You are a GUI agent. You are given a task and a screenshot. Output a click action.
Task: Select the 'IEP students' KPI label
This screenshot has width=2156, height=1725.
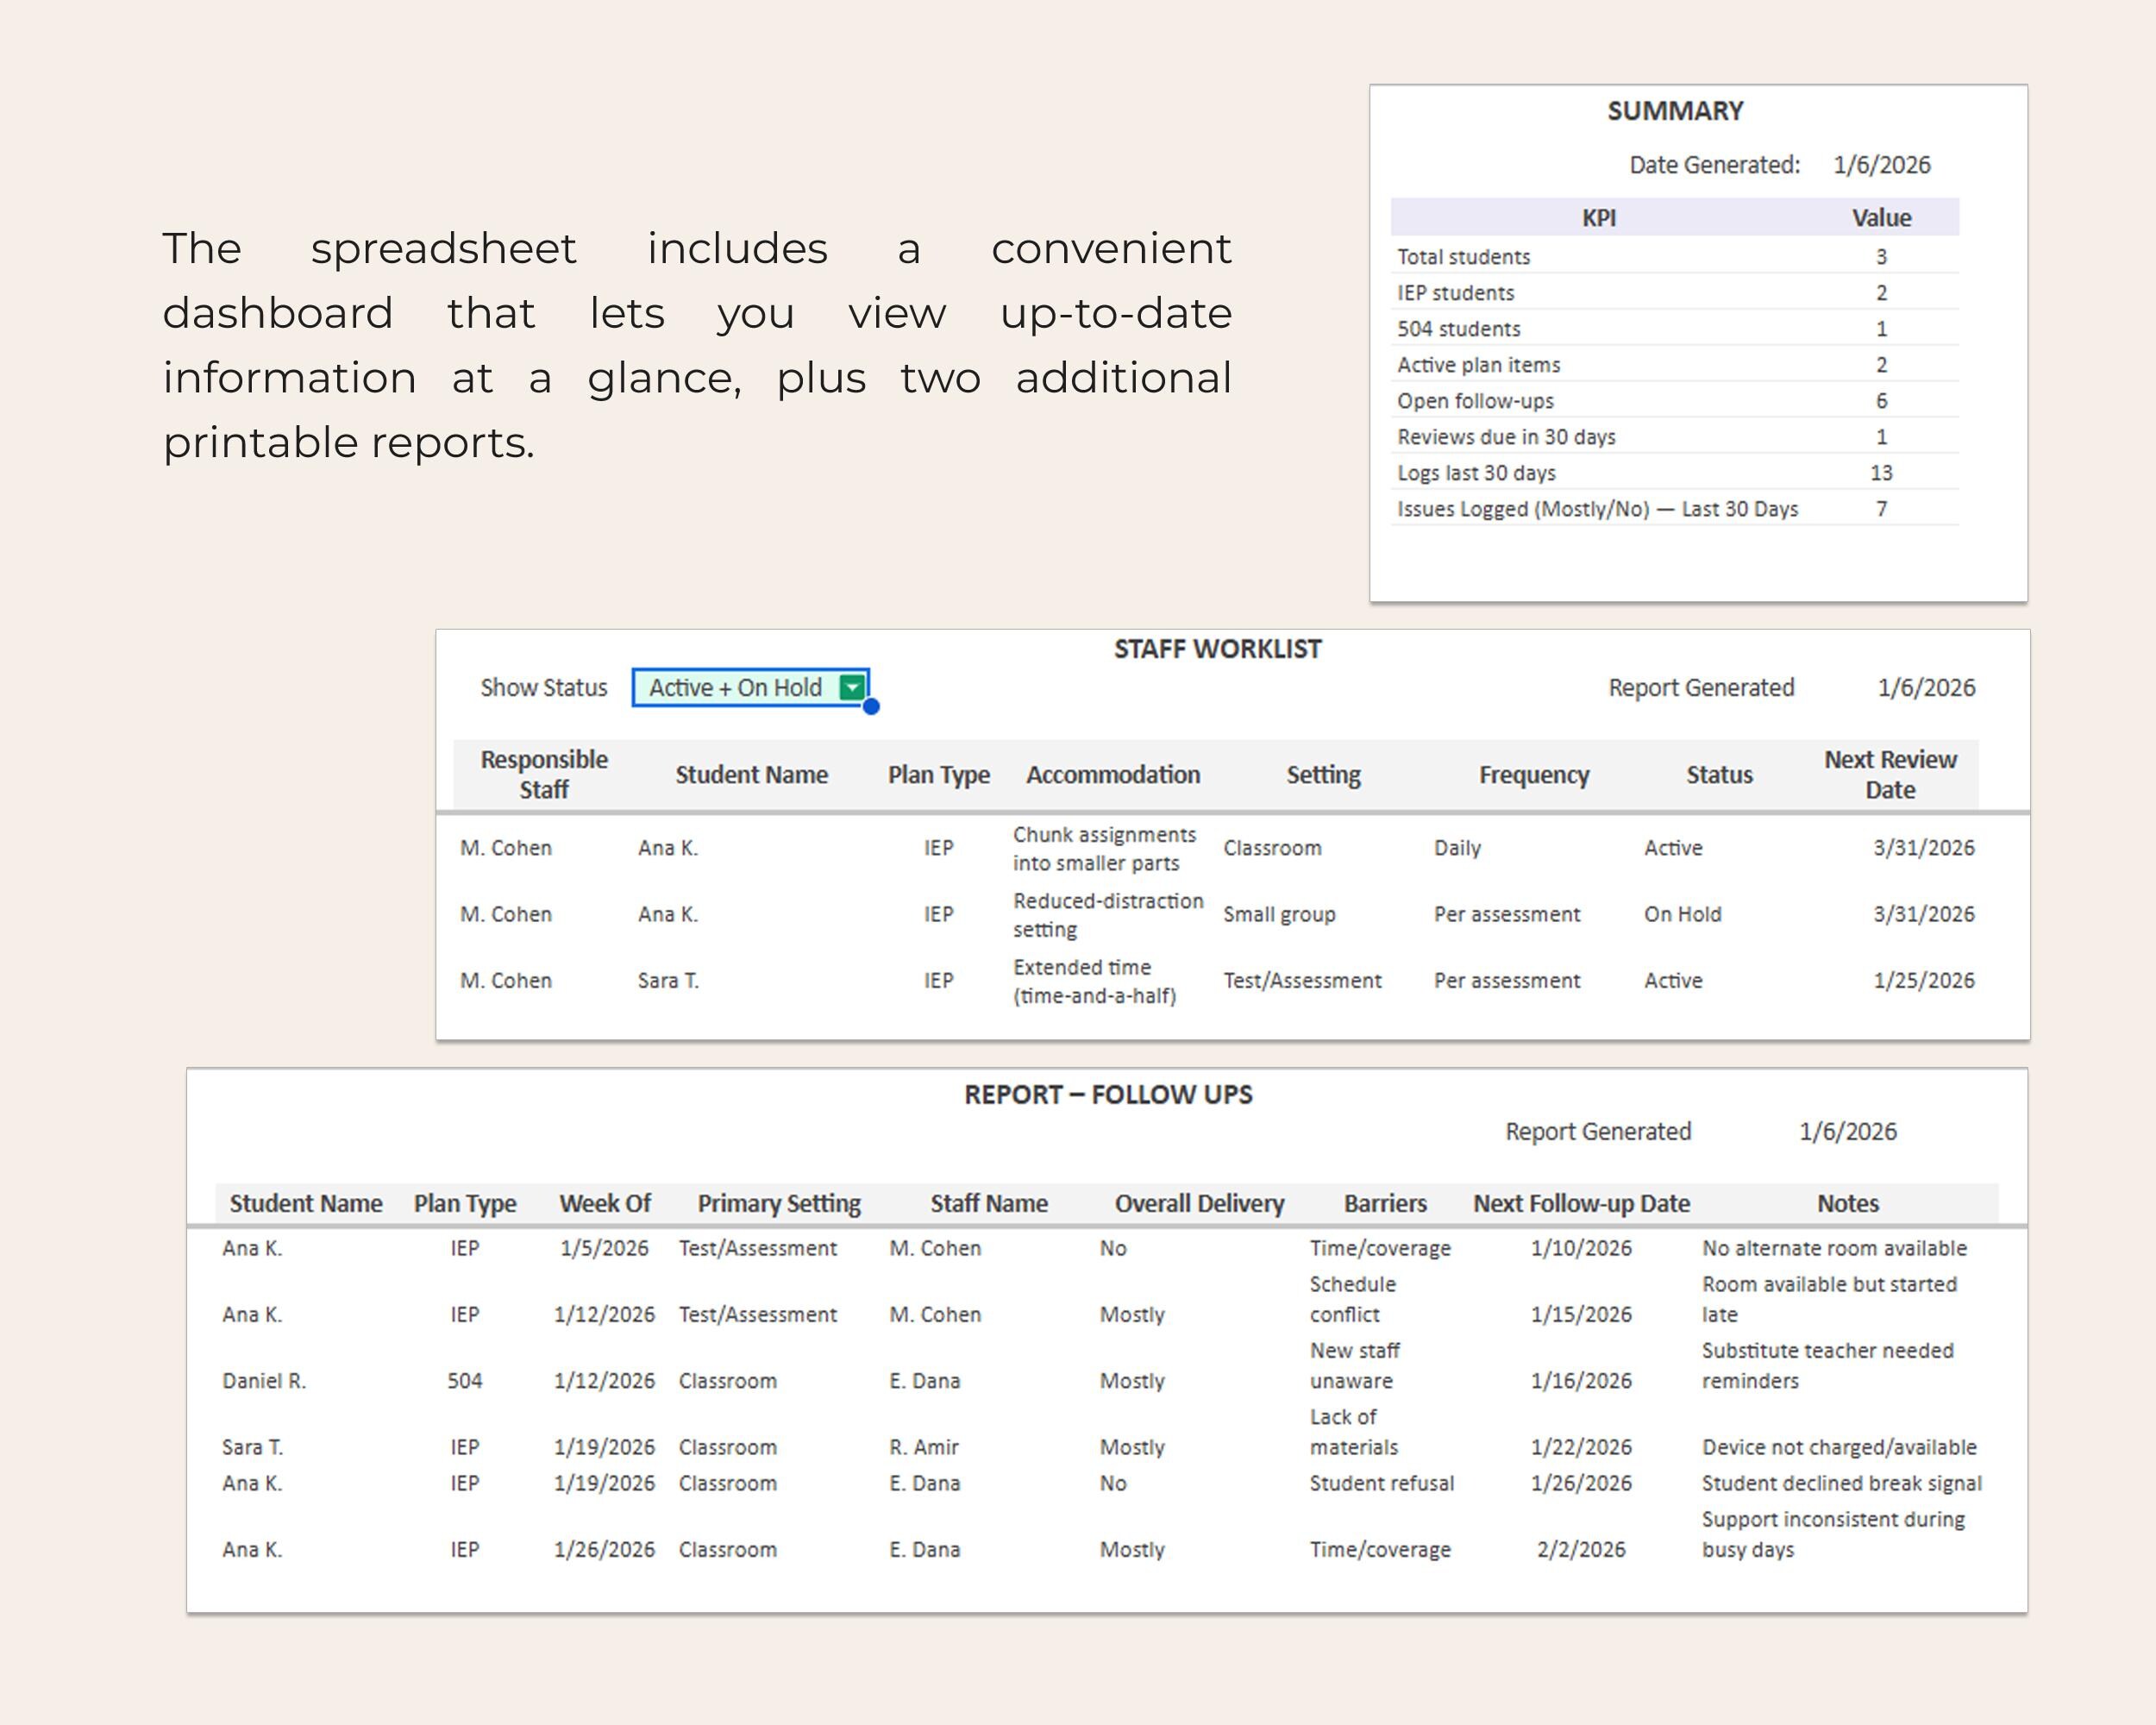click(1456, 293)
